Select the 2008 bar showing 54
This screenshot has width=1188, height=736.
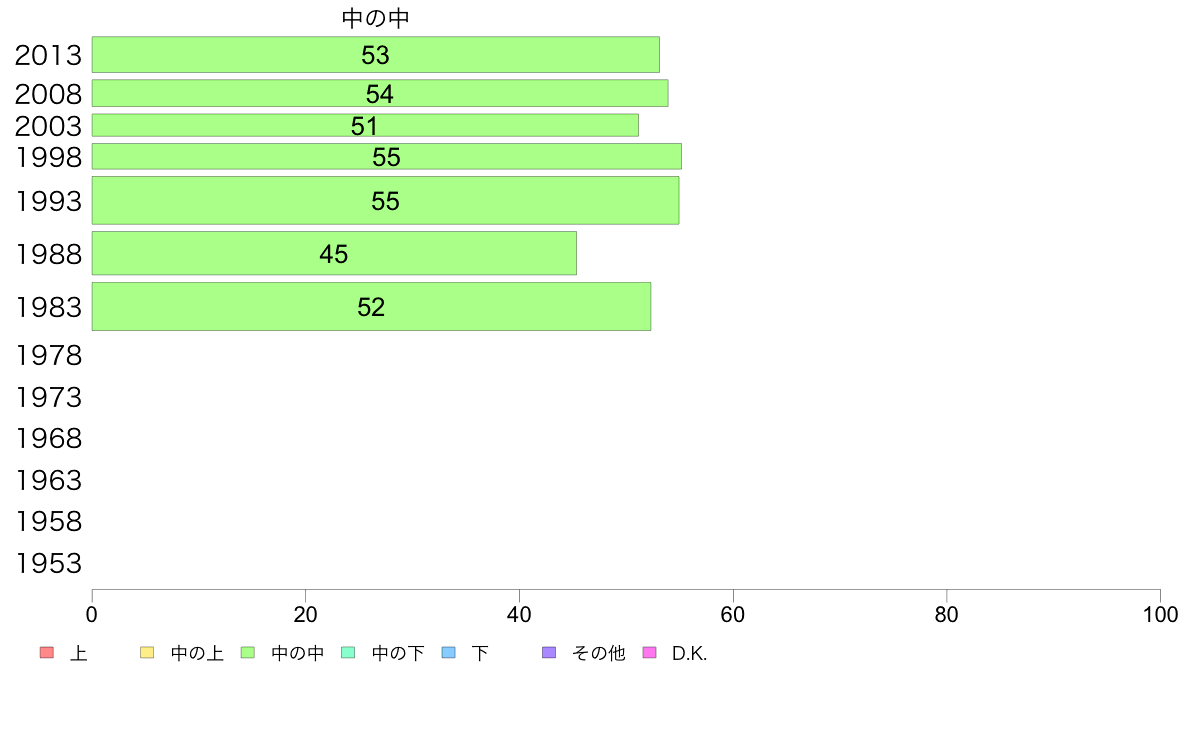point(380,93)
